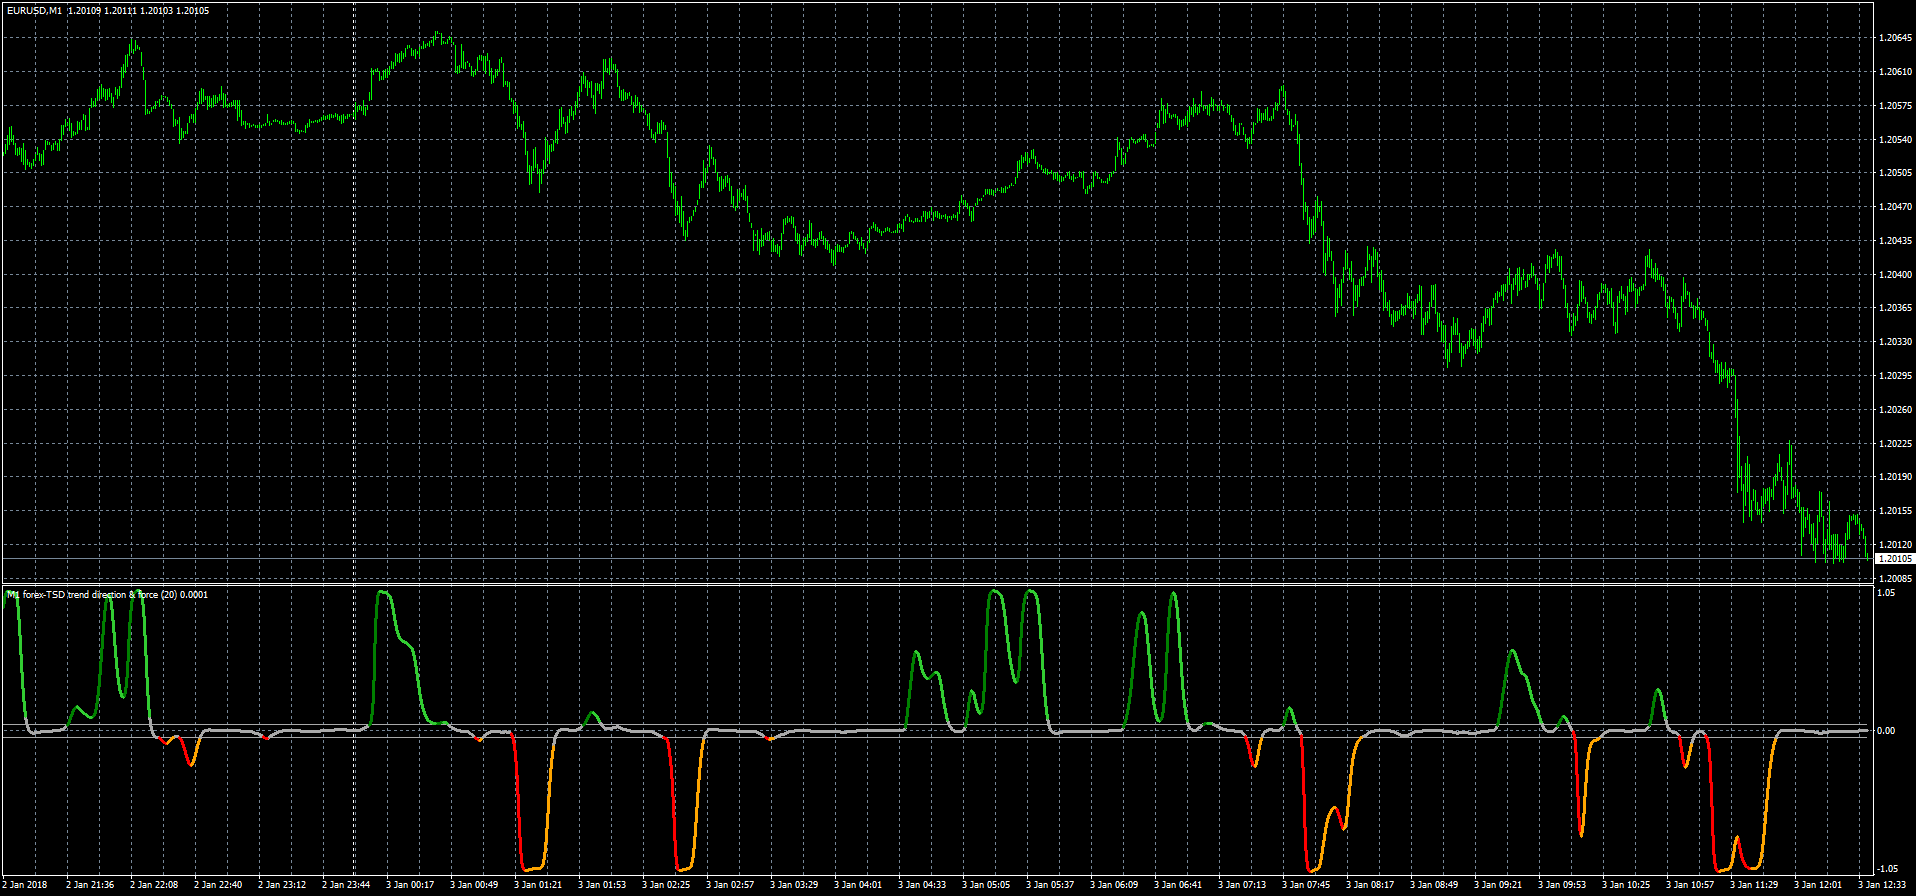Click the 2 Jan 2018 date label
1916x896 pixels.
click(x=24, y=885)
